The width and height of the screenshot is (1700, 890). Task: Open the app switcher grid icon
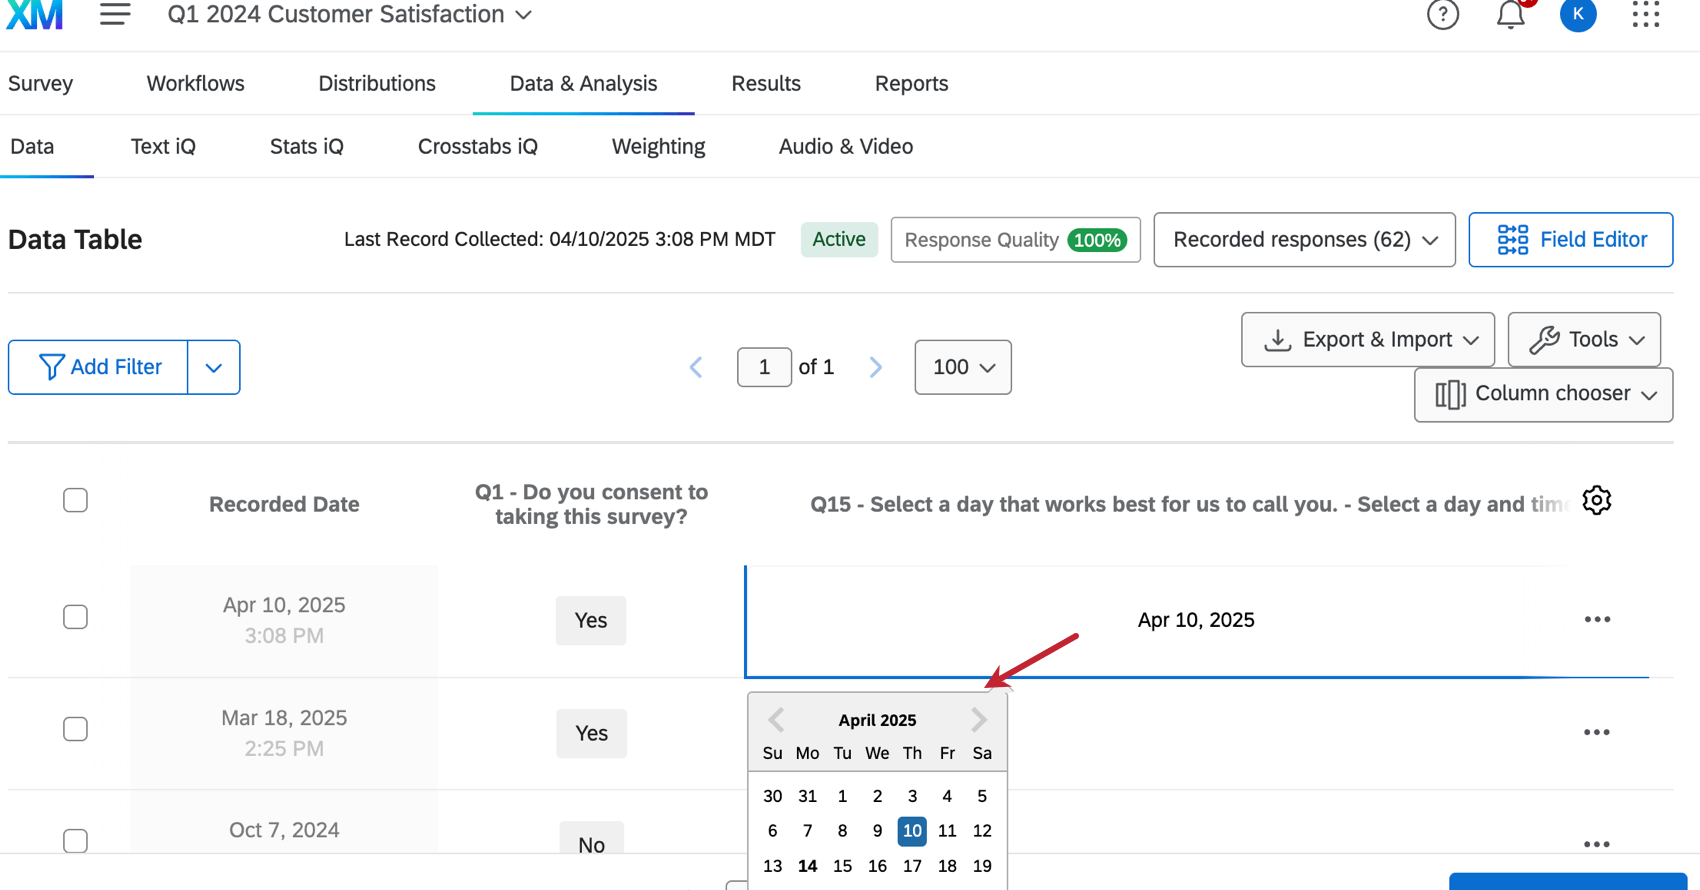pos(1645,15)
